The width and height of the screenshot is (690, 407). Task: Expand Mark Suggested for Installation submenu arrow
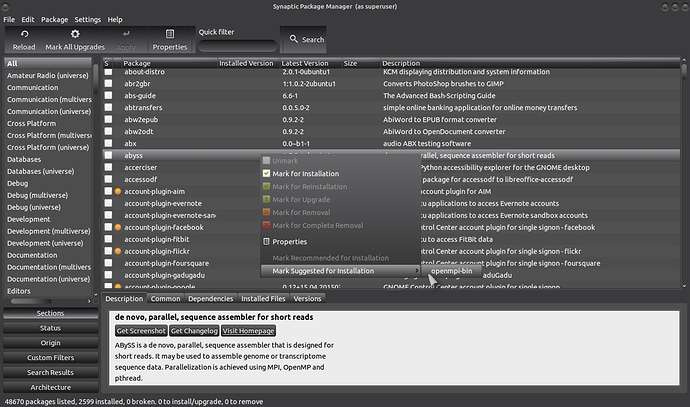[x=416, y=271]
